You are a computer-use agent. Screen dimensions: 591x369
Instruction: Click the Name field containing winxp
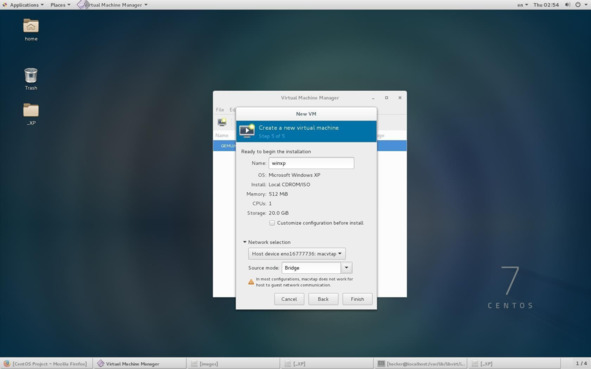[x=311, y=163]
